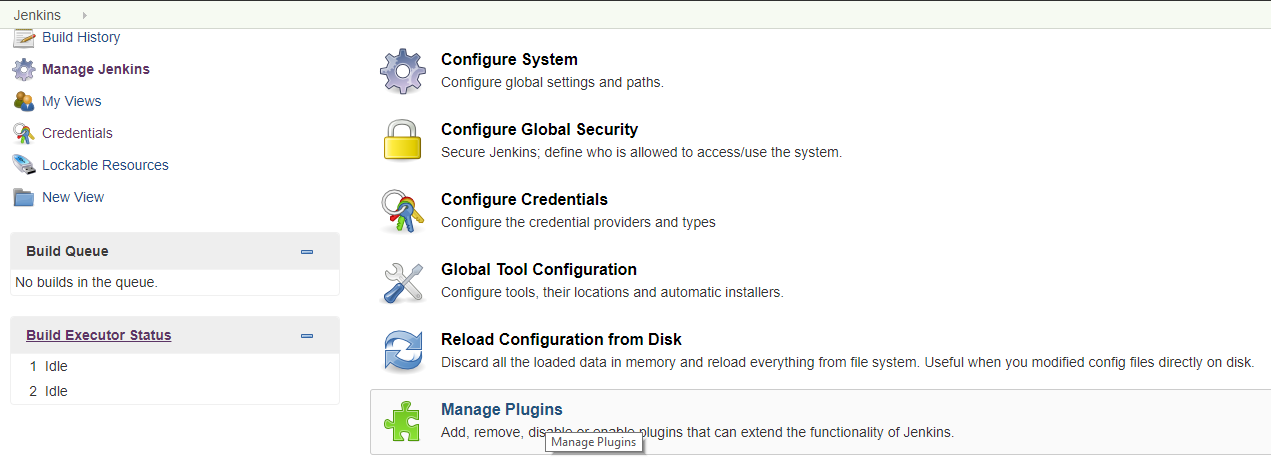Open Credentials in the sidebar
Screen dimensions: 1271x464
[77, 133]
